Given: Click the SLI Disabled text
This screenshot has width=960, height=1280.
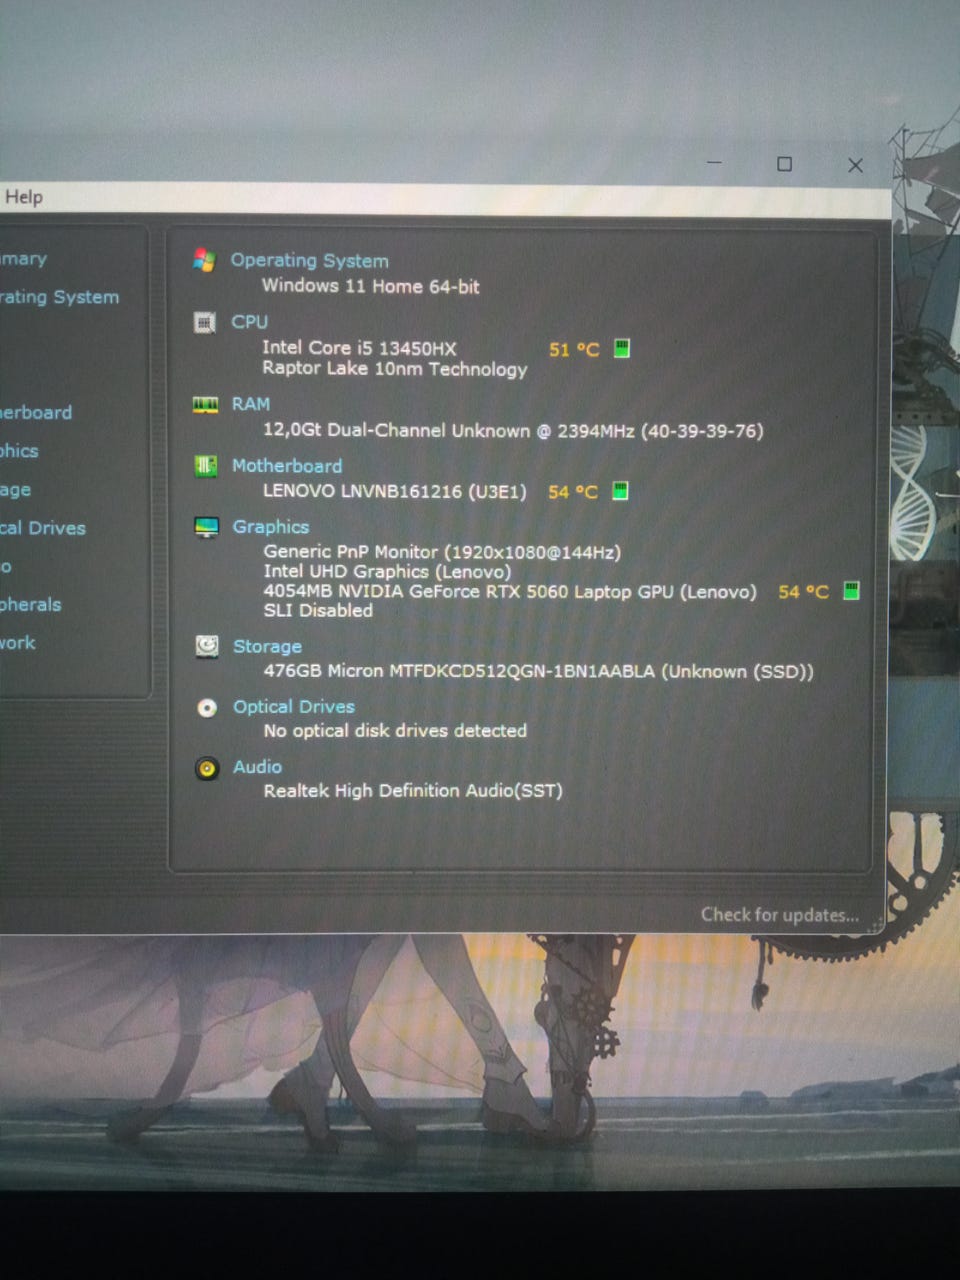Looking at the screenshot, I should pyautogui.click(x=318, y=610).
